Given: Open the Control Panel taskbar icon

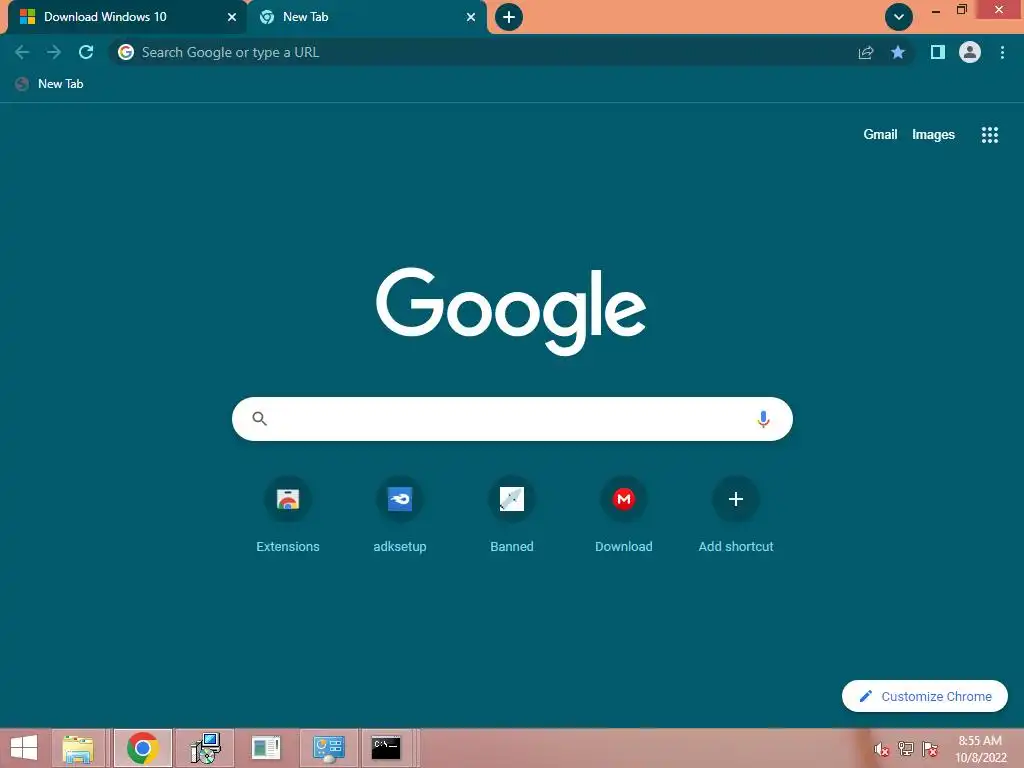Looking at the screenshot, I should click(328, 748).
